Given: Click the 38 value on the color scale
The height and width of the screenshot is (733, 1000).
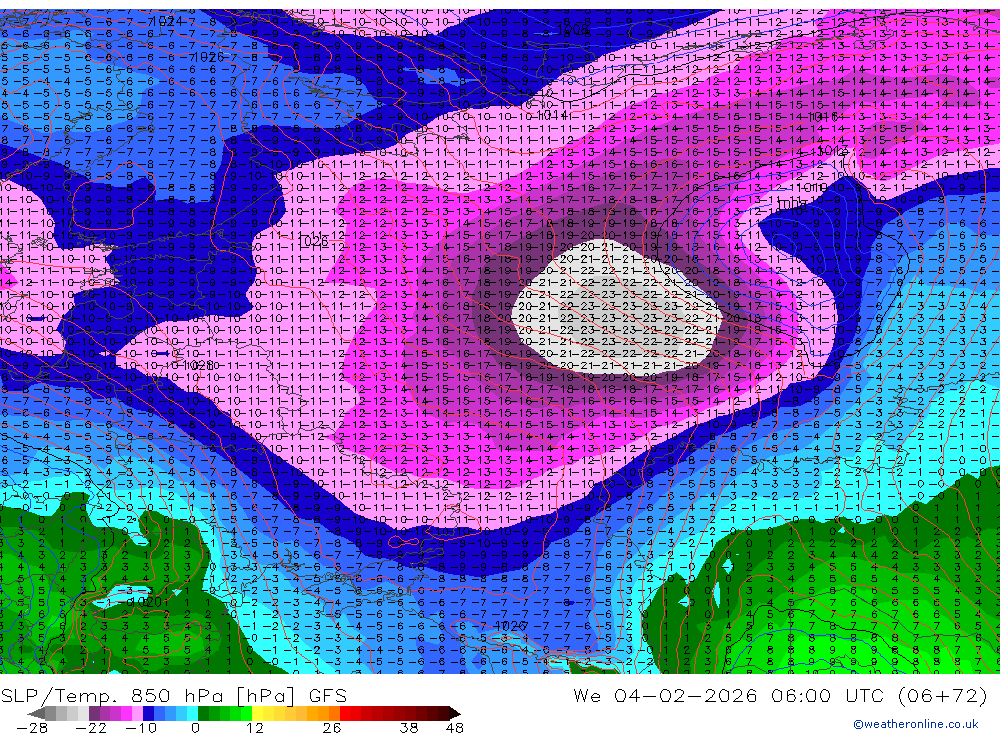Looking at the screenshot, I should 409,727.
